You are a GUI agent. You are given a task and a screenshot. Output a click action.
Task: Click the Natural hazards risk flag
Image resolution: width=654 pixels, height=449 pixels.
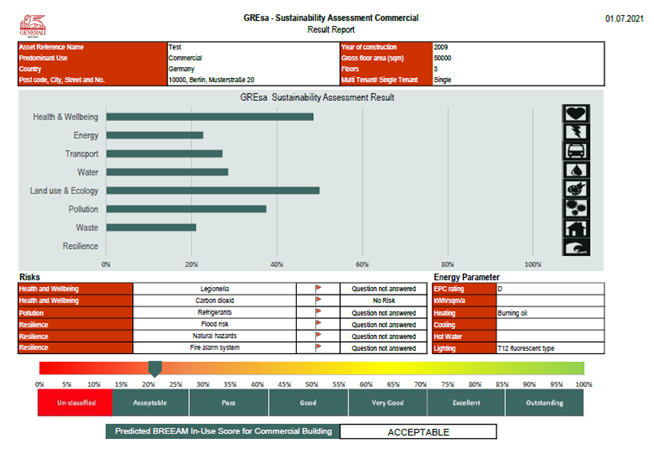tap(318, 336)
